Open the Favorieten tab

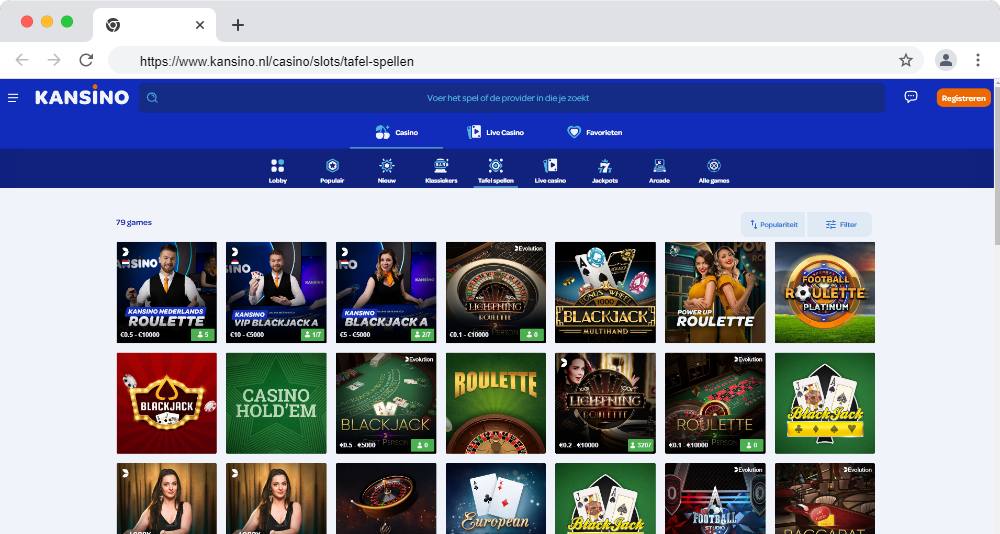click(594, 132)
